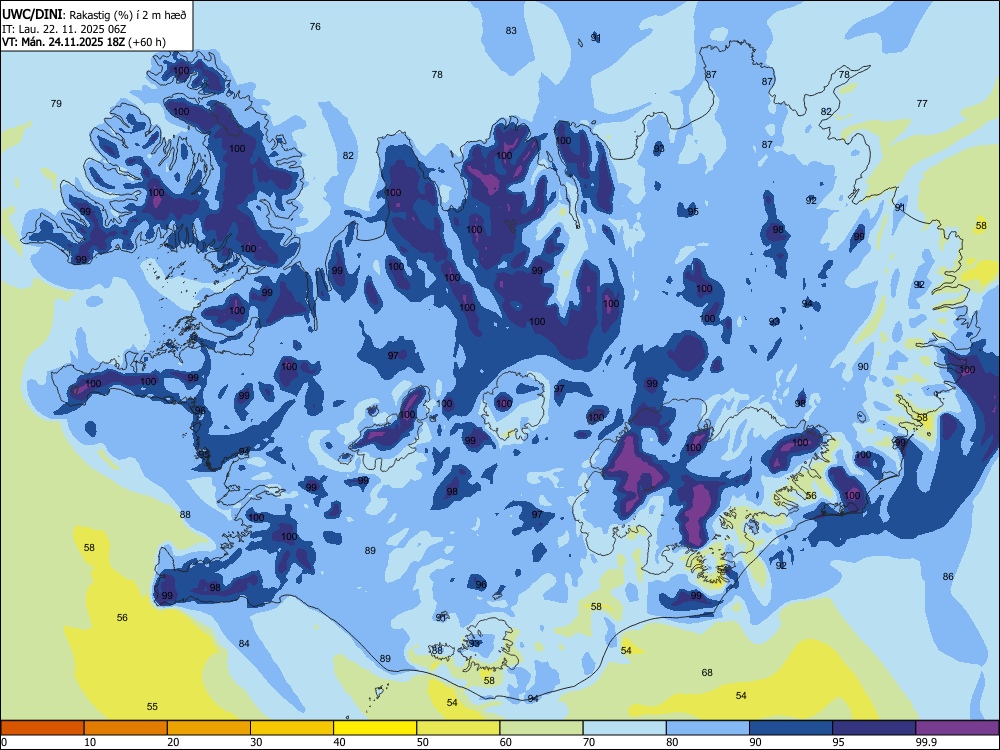Pick the pale green 60–70 legend swatch

click(541, 728)
